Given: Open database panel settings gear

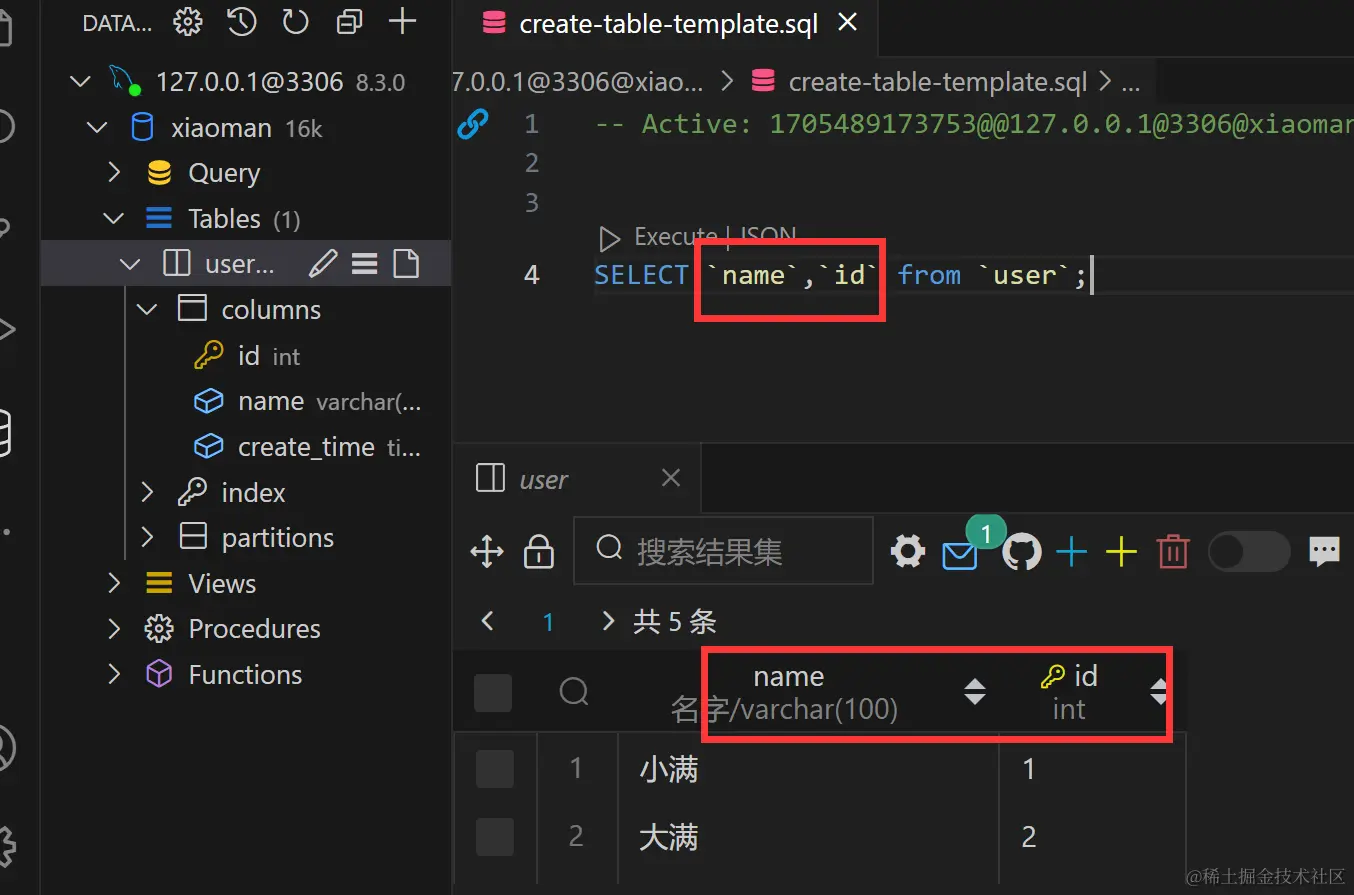Looking at the screenshot, I should tap(188, 21).
